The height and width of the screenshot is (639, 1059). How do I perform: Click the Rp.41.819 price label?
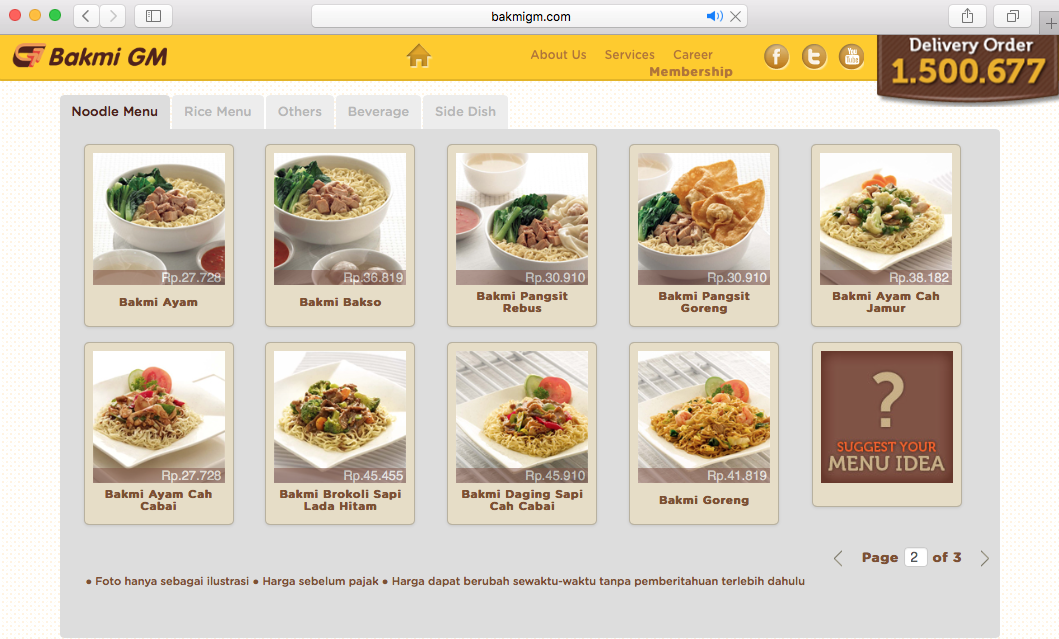point(737,476)
